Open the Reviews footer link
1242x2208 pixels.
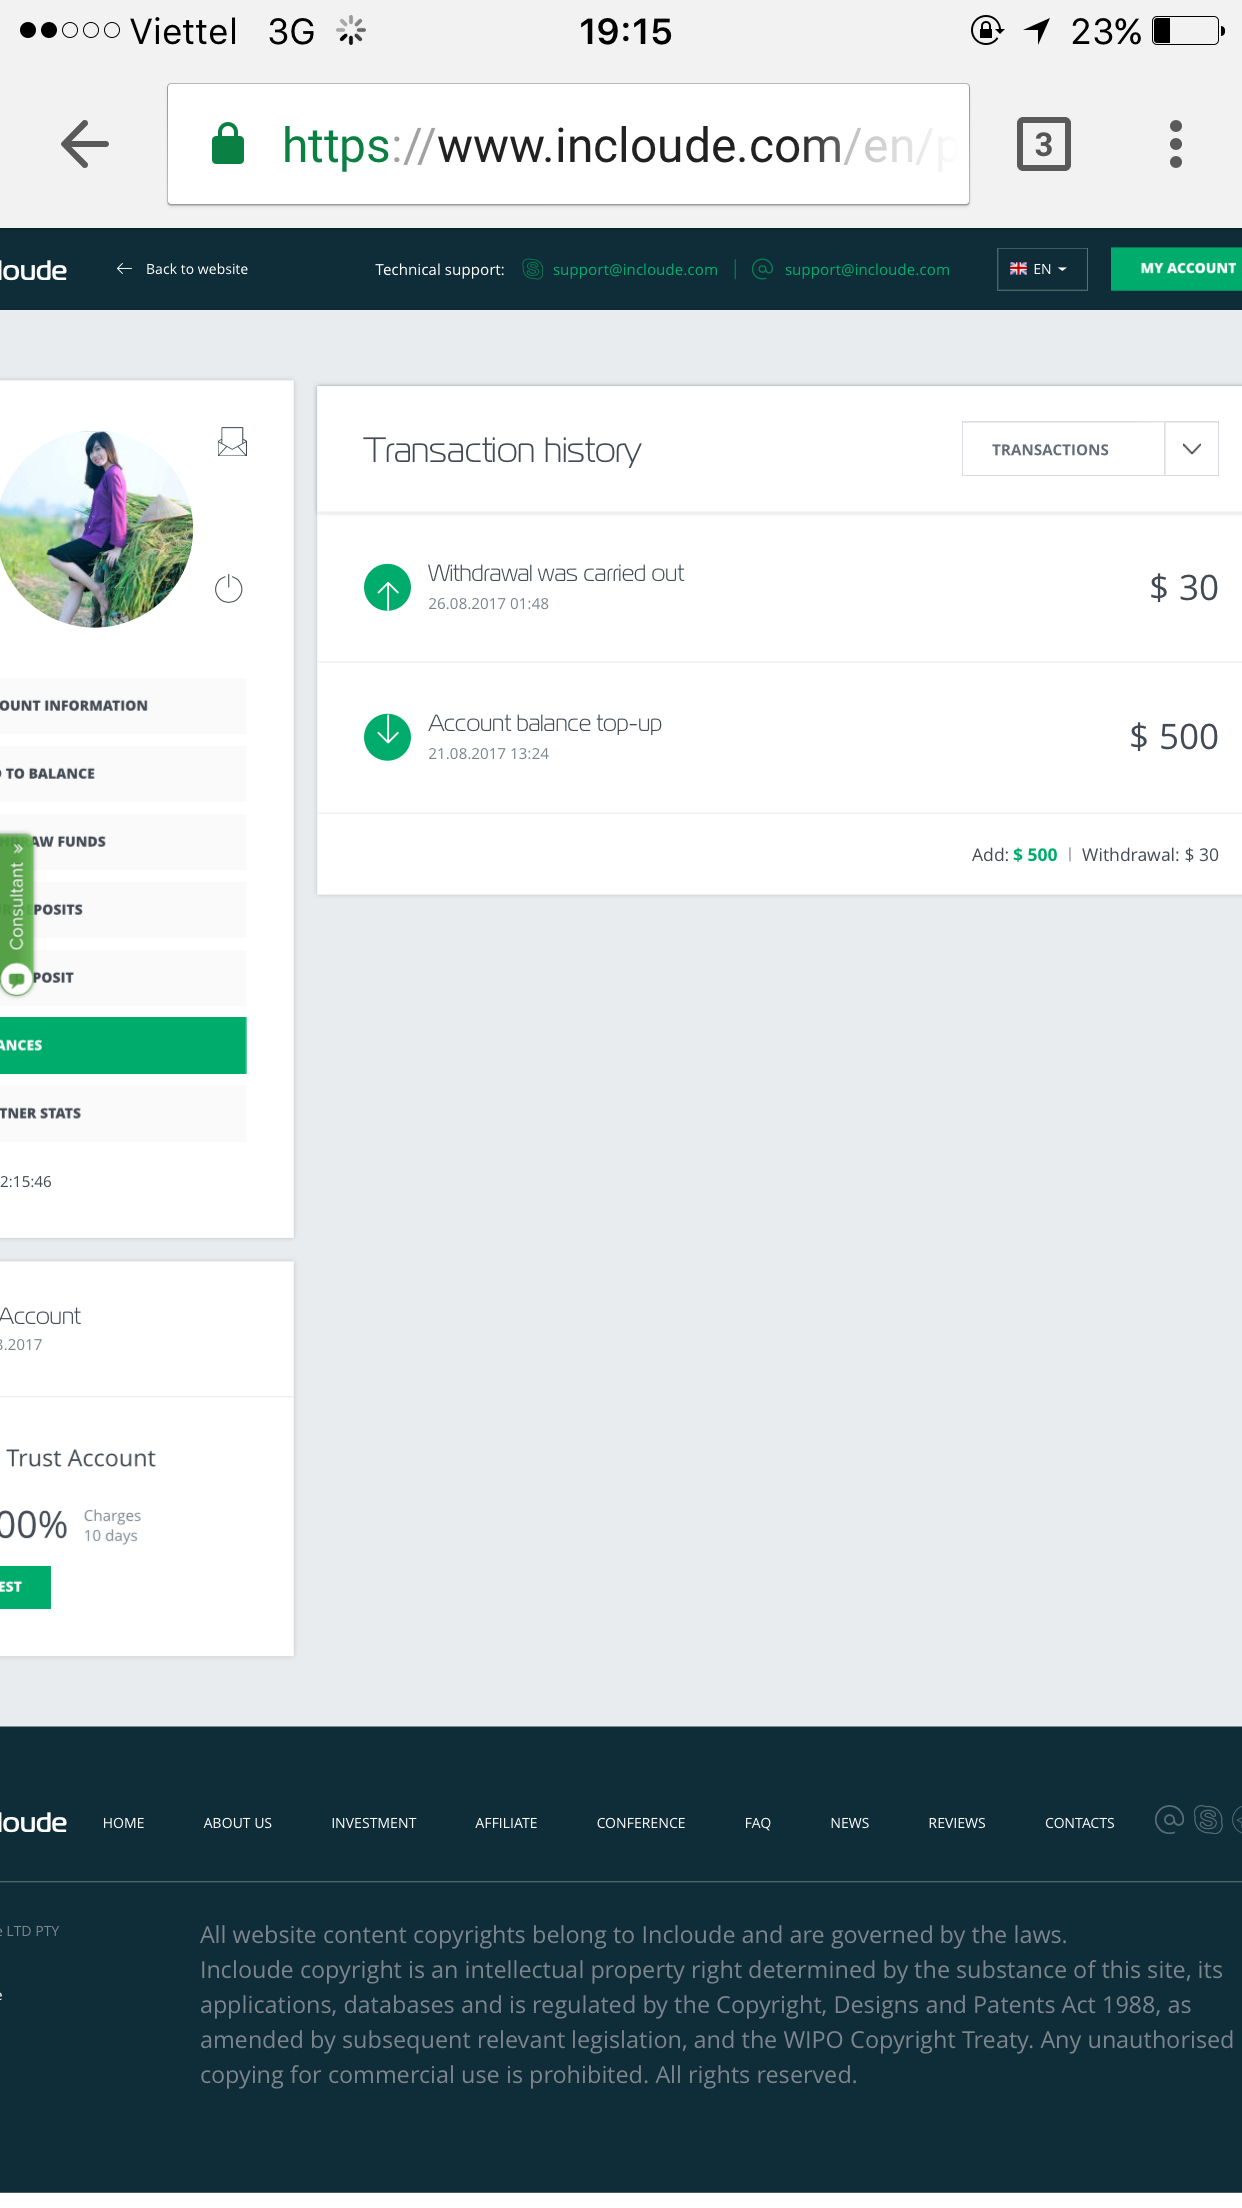956,1823
